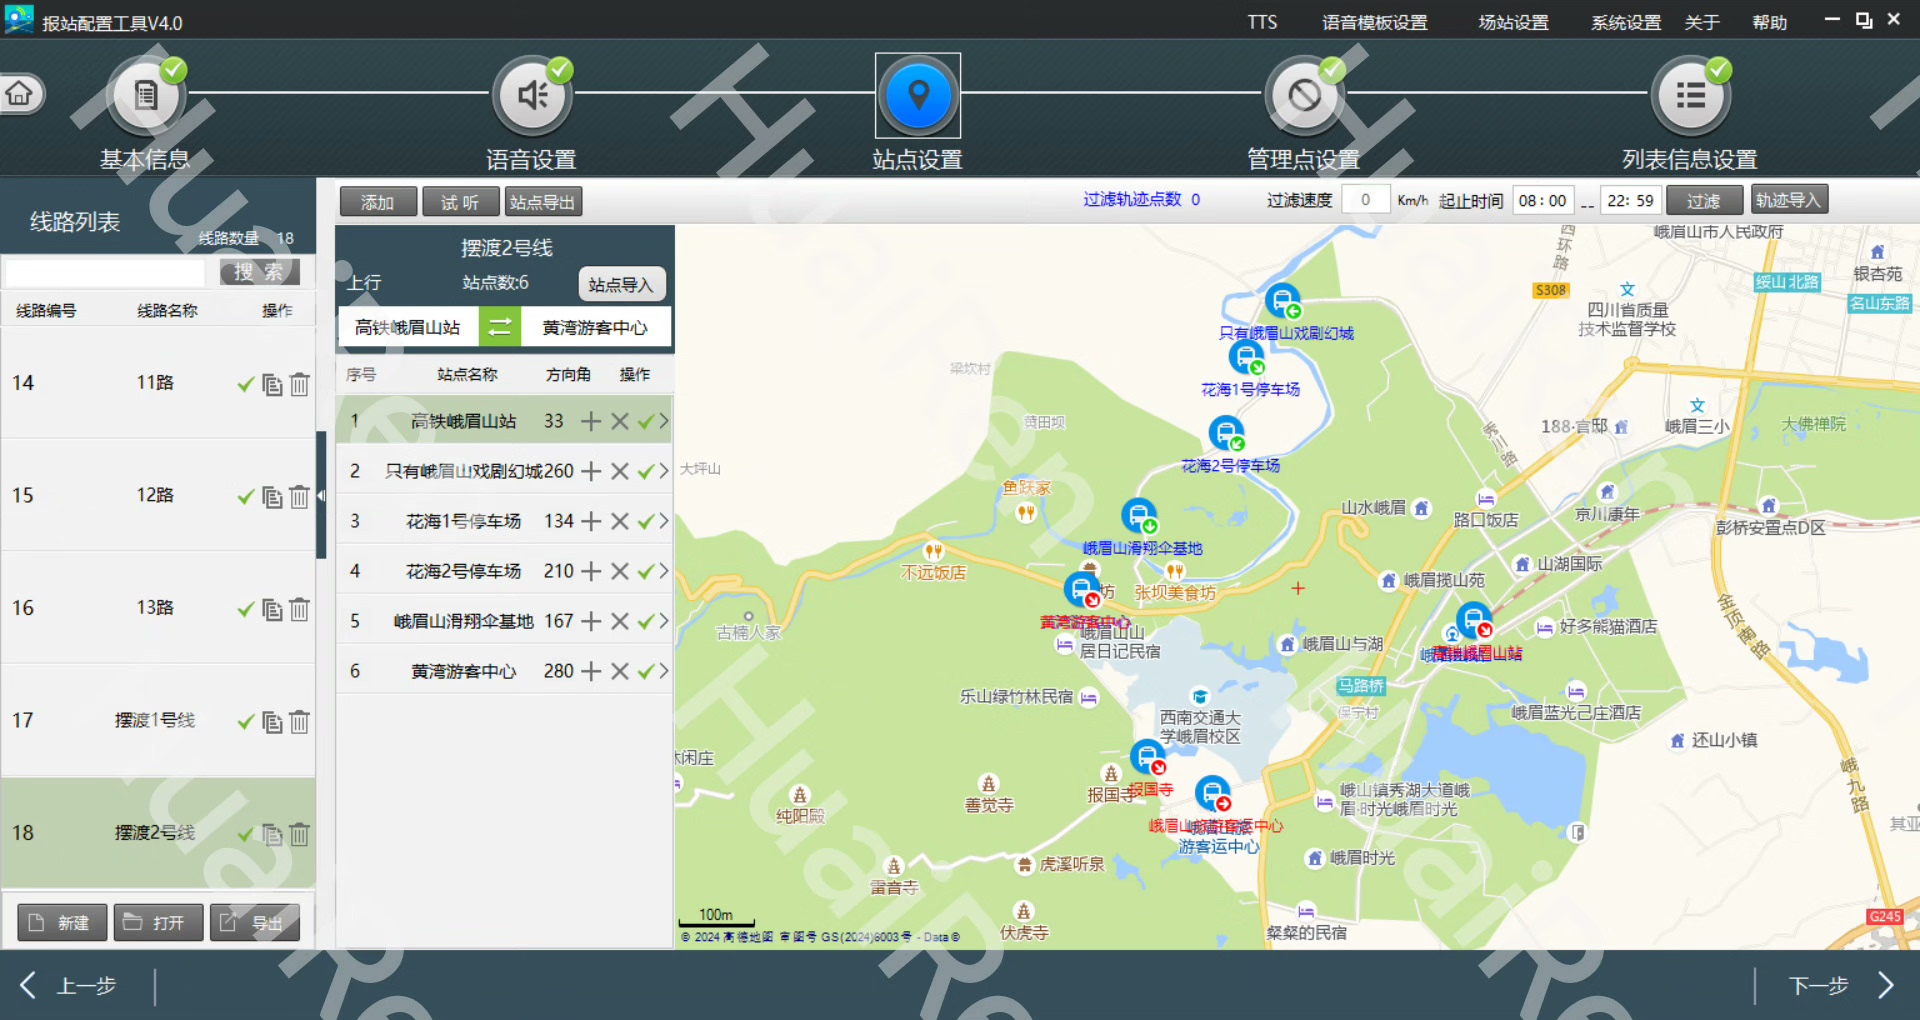Confirm station 花海1号停车场 with its checkmark
1920x1020 pixels.
(646, 521)
